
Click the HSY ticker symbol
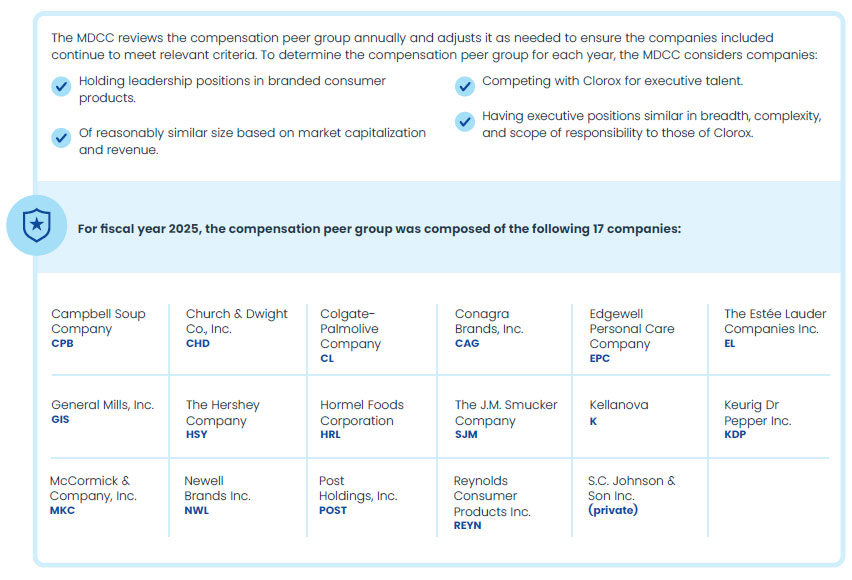[197, 436]
